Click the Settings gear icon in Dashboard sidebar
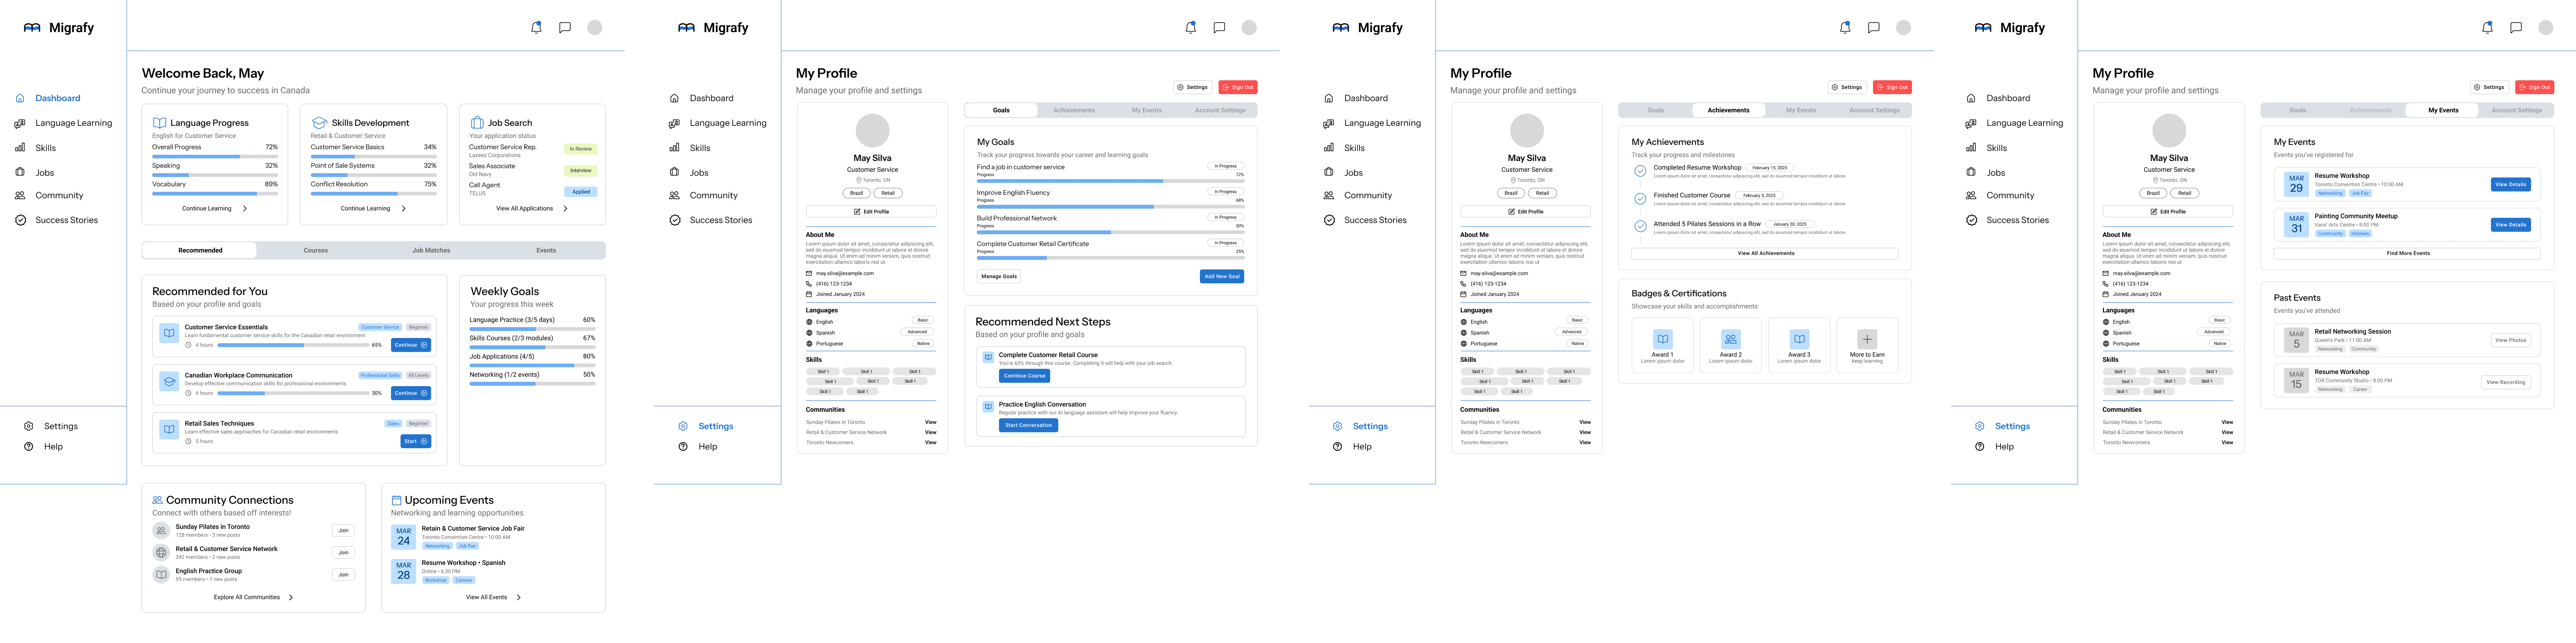Screen dimensions: 2576x643 point(29,426)
